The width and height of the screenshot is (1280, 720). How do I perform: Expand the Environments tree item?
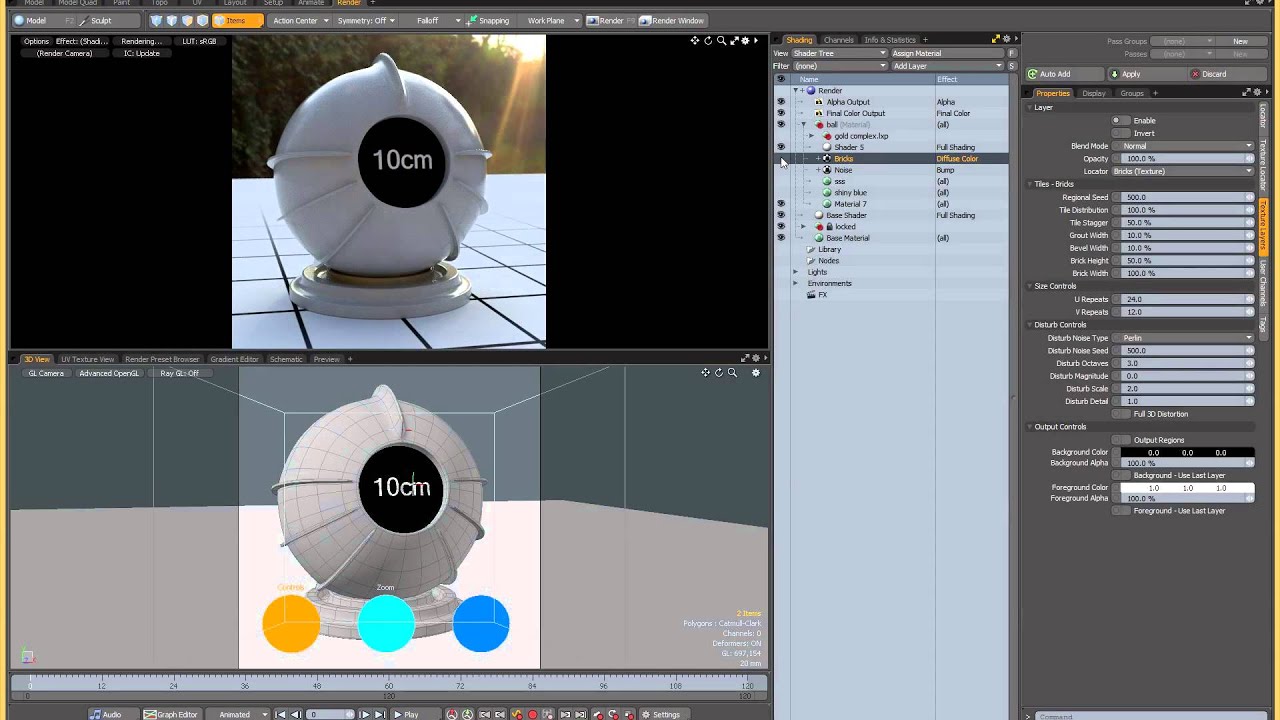point(796,283)
